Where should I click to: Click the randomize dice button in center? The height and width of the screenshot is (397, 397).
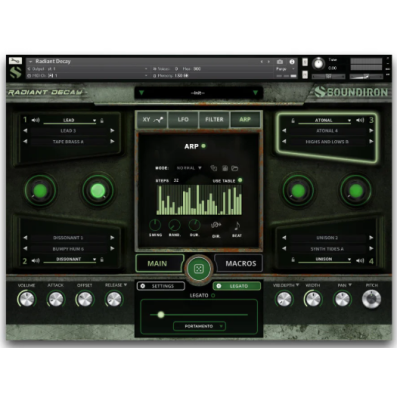[199, 269]
